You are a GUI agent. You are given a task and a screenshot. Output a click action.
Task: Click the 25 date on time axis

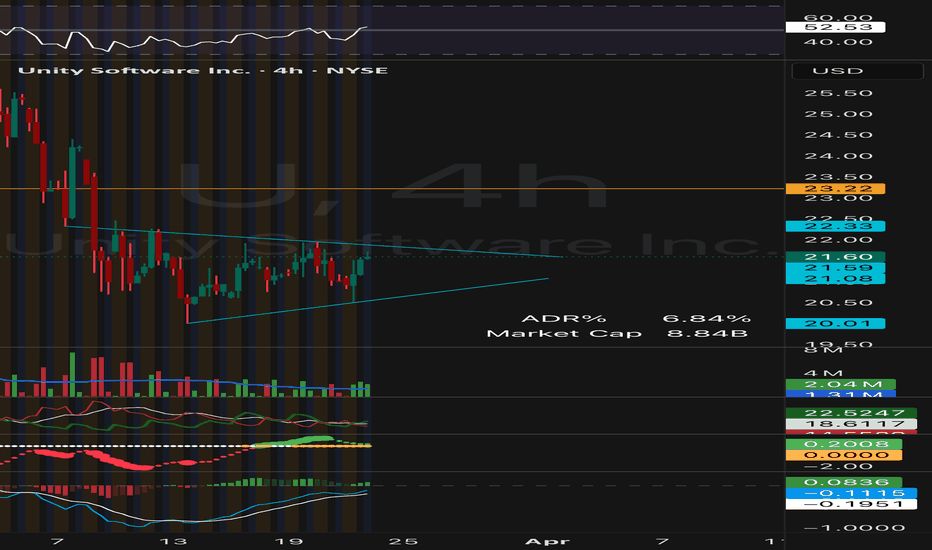(403, 542)
